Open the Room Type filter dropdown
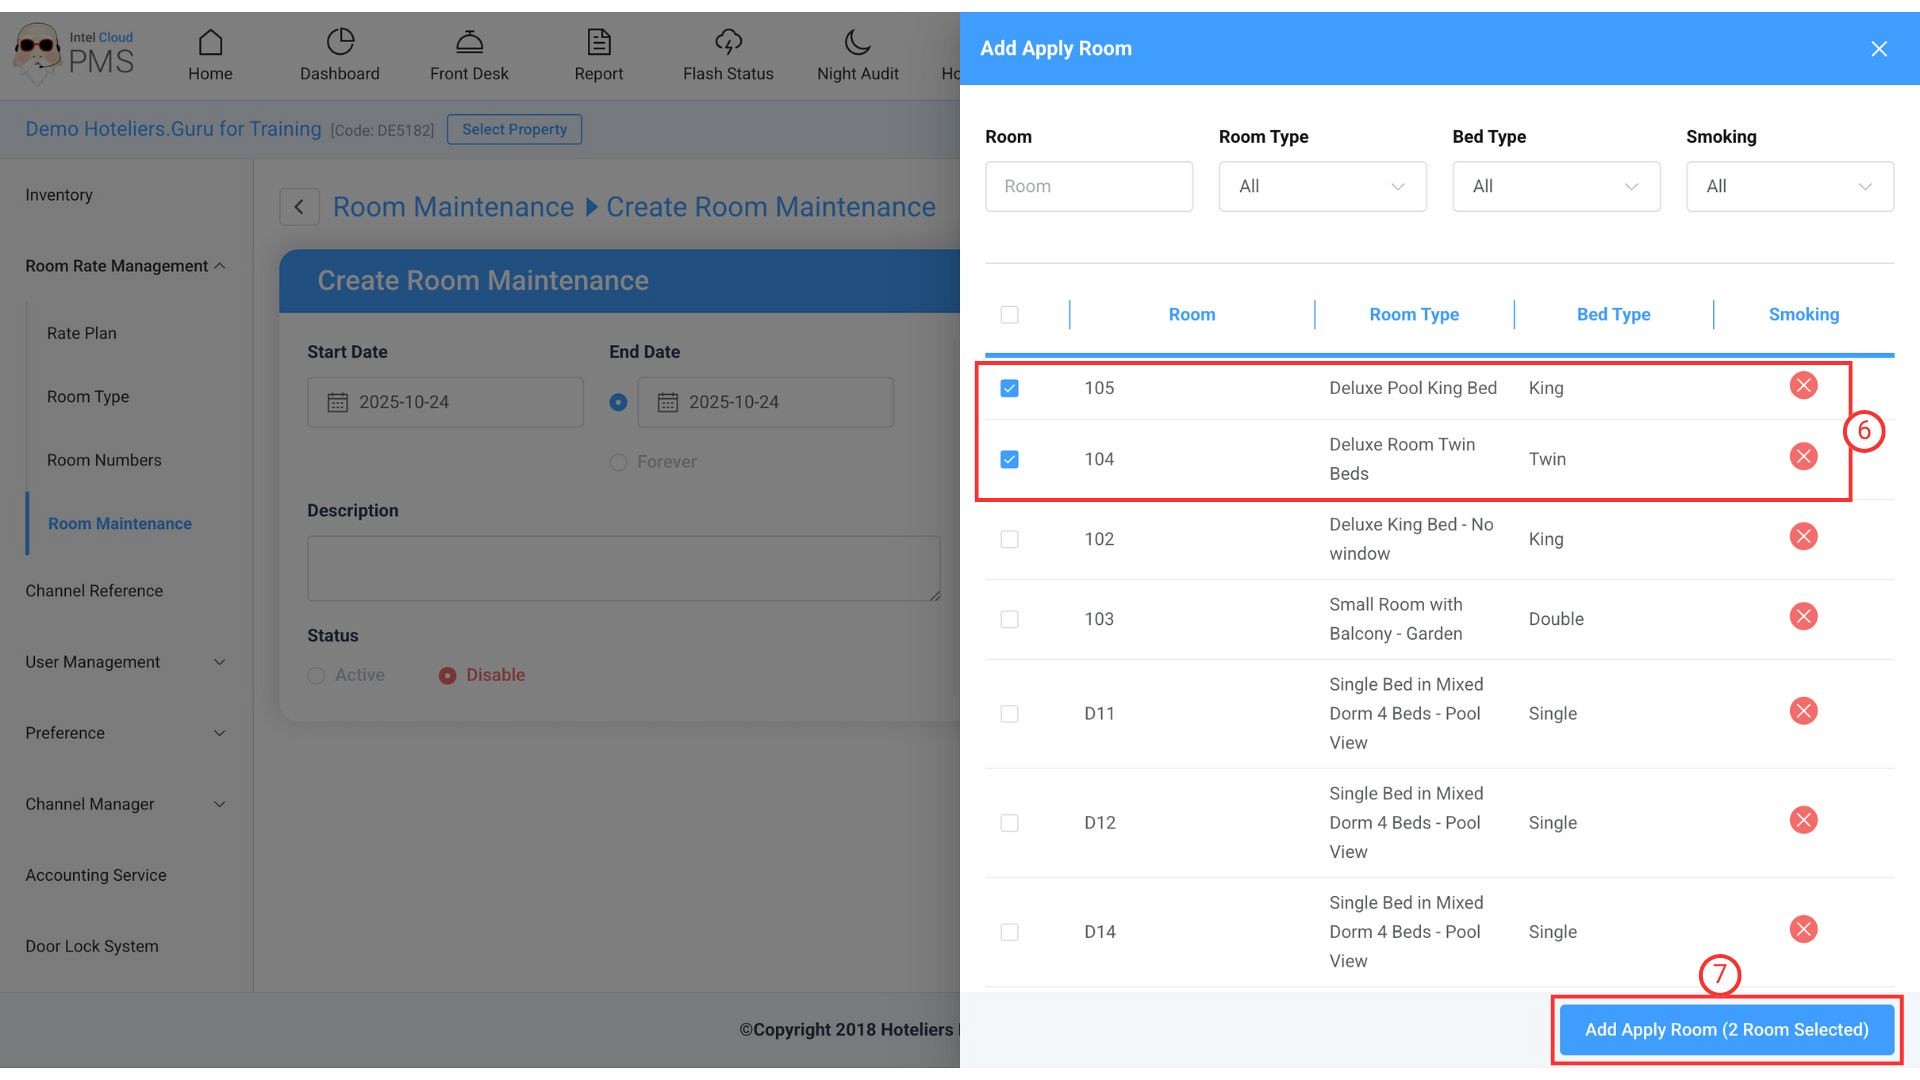The image size is (1920, 1080). 1322,186
